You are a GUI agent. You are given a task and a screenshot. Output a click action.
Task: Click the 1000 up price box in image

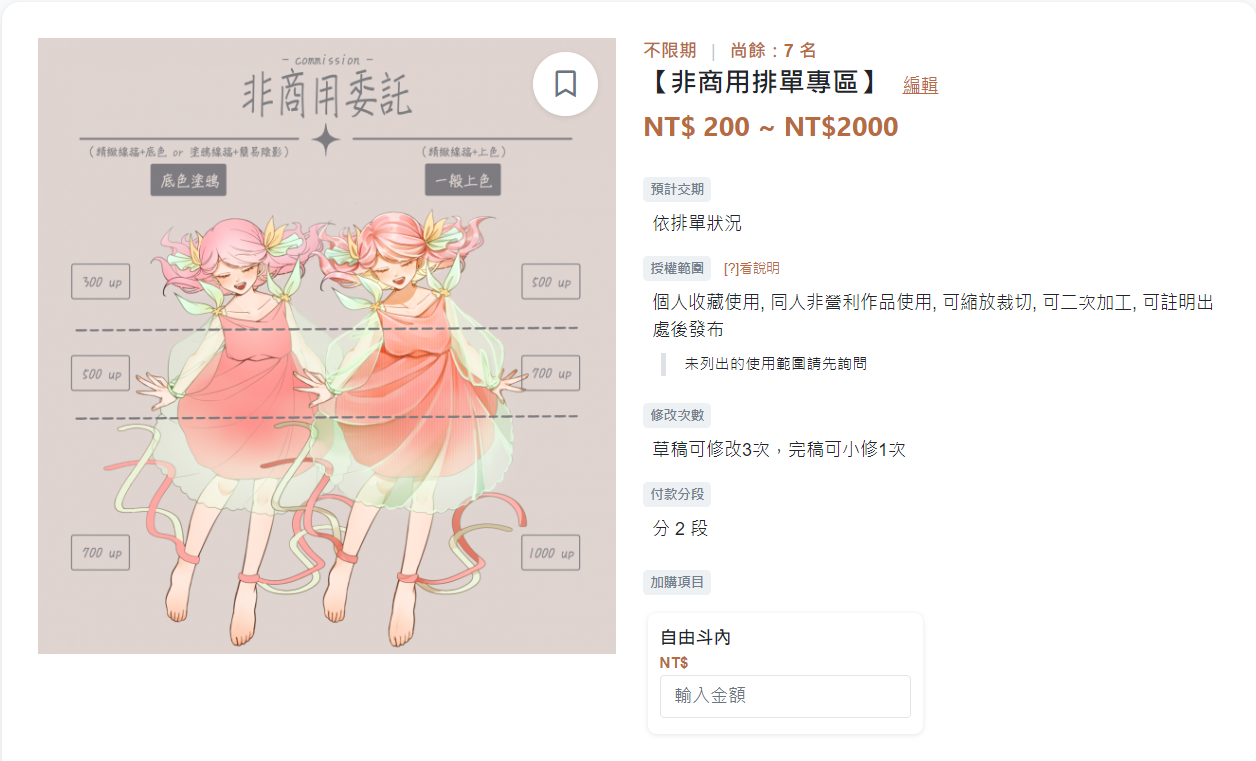point(551,553)
